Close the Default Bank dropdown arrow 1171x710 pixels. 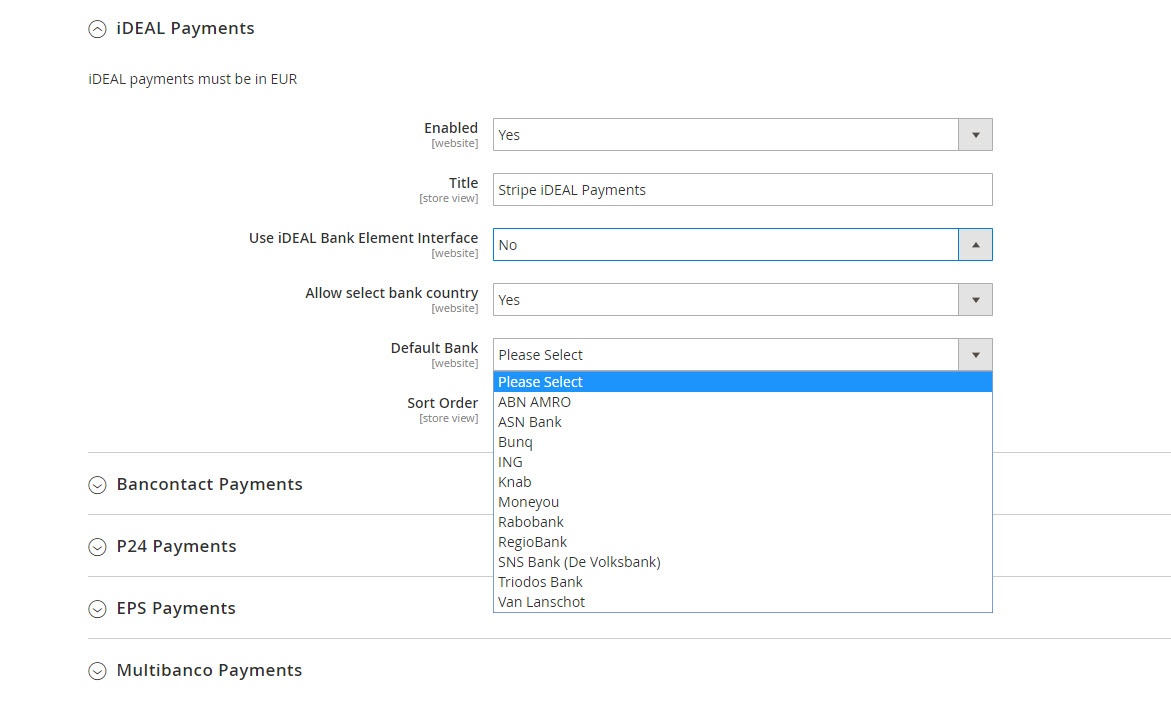(975, 355)
